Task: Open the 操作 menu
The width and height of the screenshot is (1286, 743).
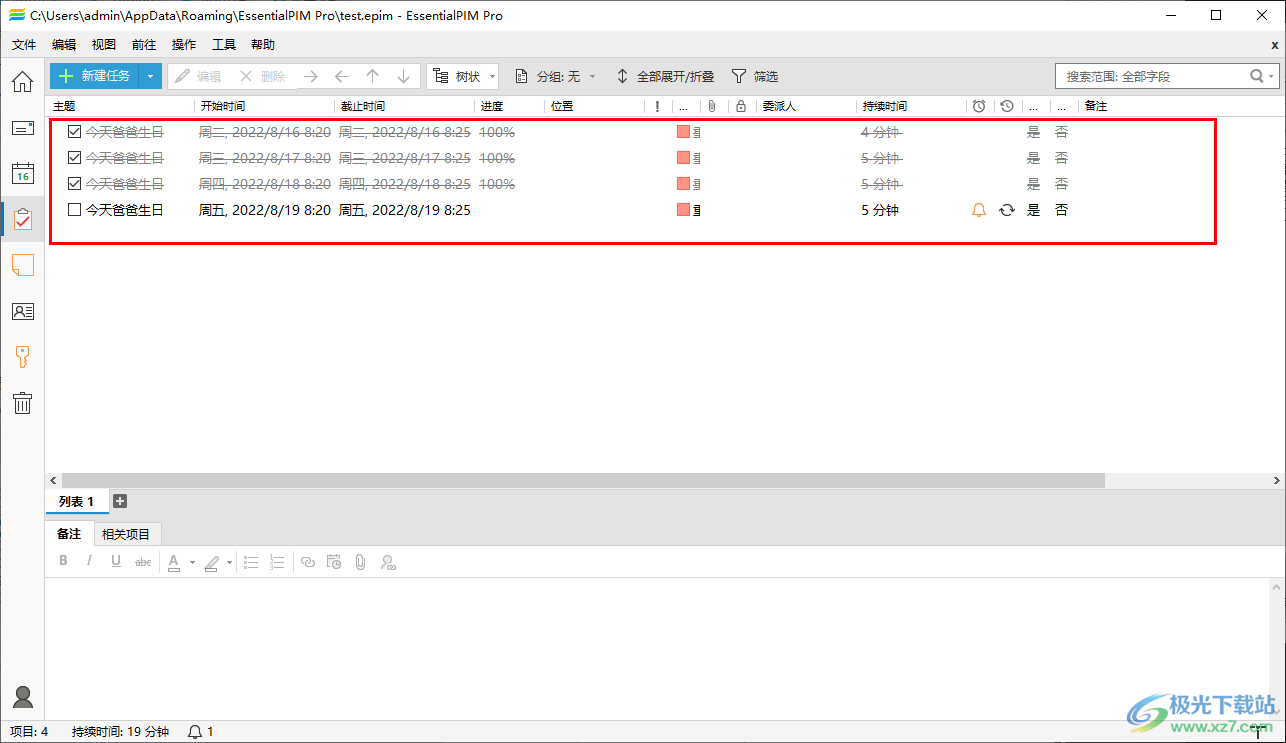Action: click(184, 45)
